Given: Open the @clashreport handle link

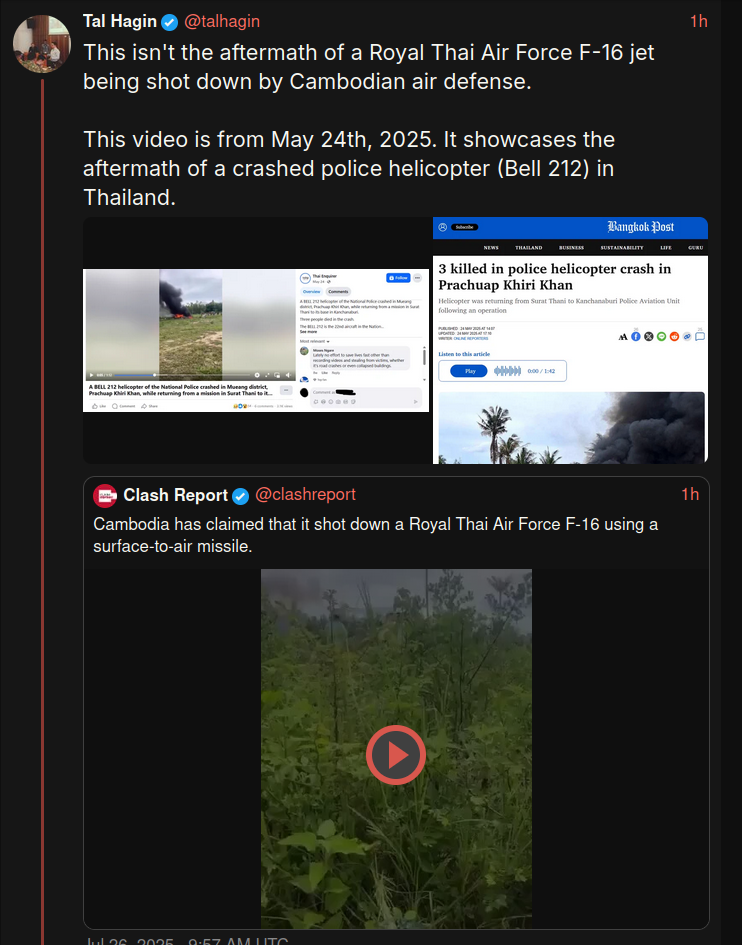Looking at the screenshot, I should (305, 495).
